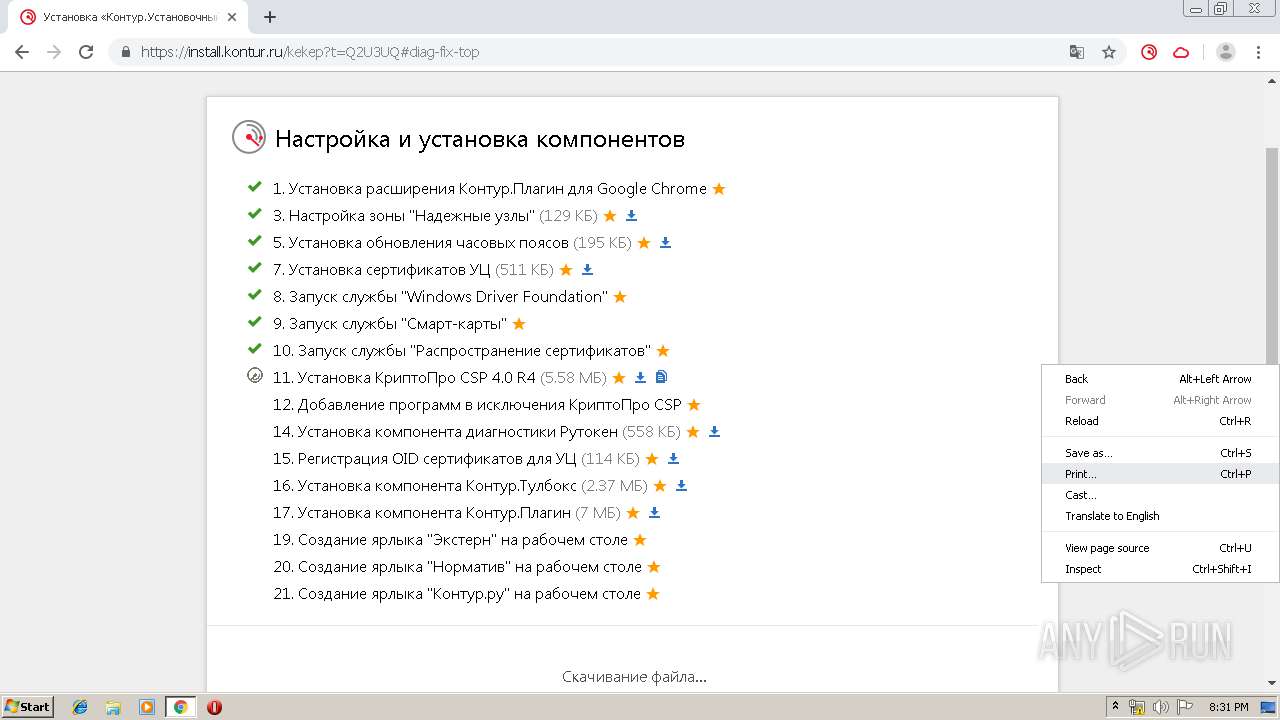Go back using browser back arrow
Screen dimensions: 1280x720
22,52
